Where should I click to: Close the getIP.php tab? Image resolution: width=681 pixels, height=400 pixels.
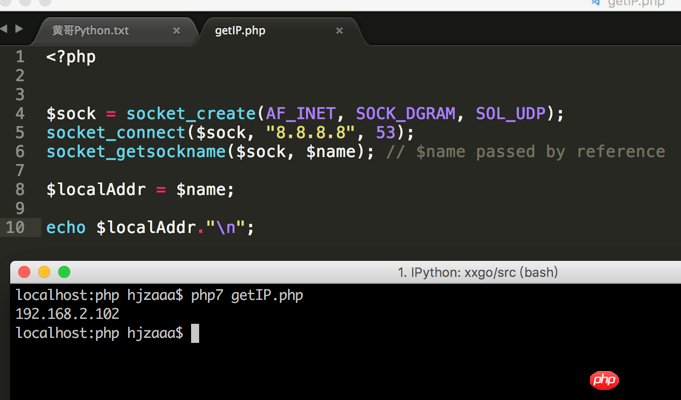click(x=339, y=31)
